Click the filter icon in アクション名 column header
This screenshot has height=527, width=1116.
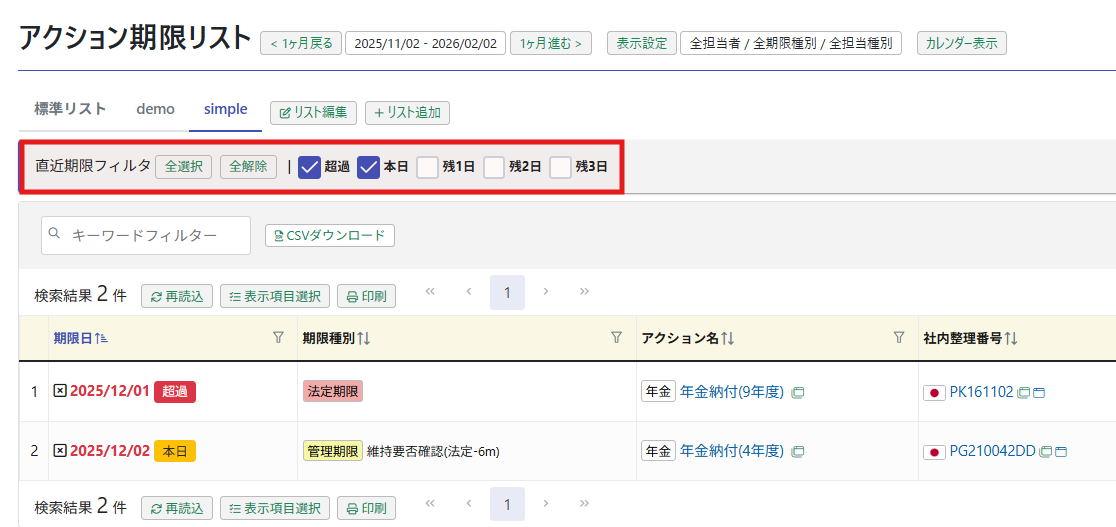coord(899,338)
